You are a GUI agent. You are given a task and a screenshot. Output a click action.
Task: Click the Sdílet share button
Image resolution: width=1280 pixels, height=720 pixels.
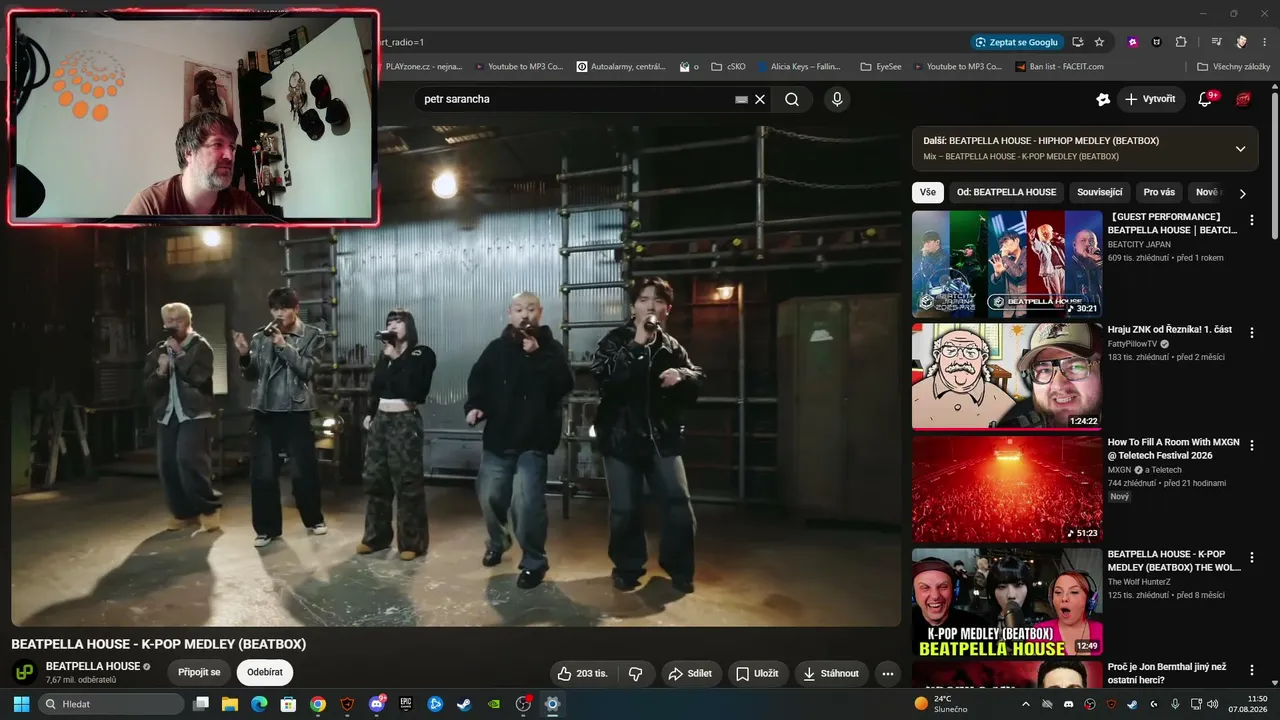[690, 673]
